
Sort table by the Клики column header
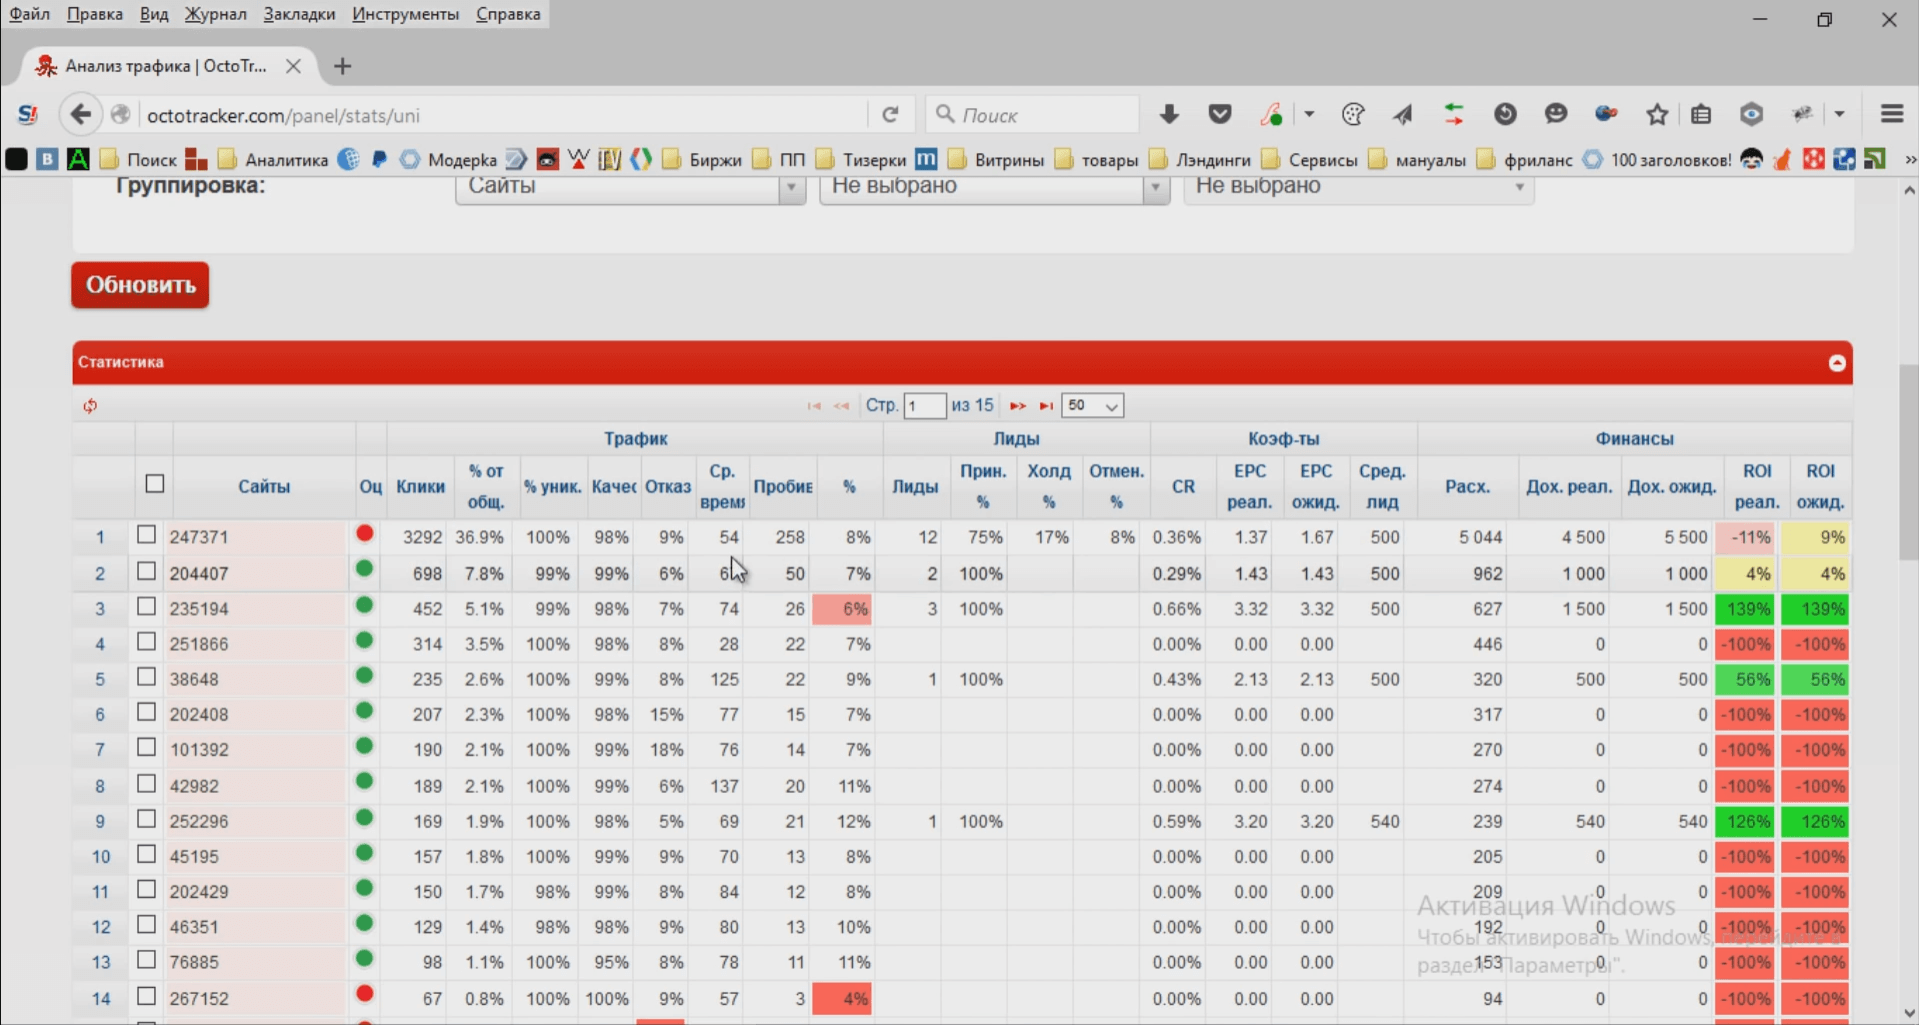tap(420, 486)
